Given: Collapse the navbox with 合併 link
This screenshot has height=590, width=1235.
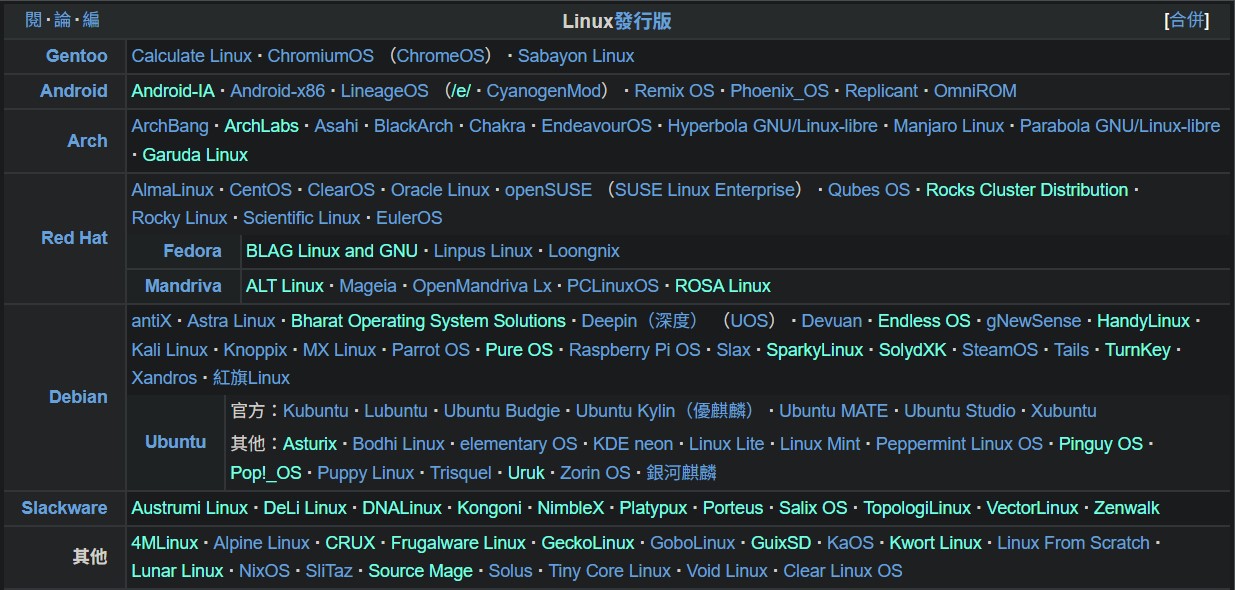Looking at the screenshot, I should 1188,20.
